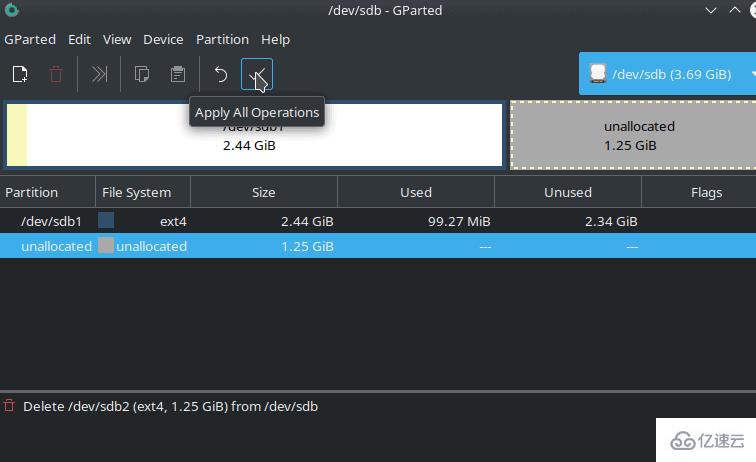Open the Edit menu
This screenshot has width=756, height=462.
(80, 40)
